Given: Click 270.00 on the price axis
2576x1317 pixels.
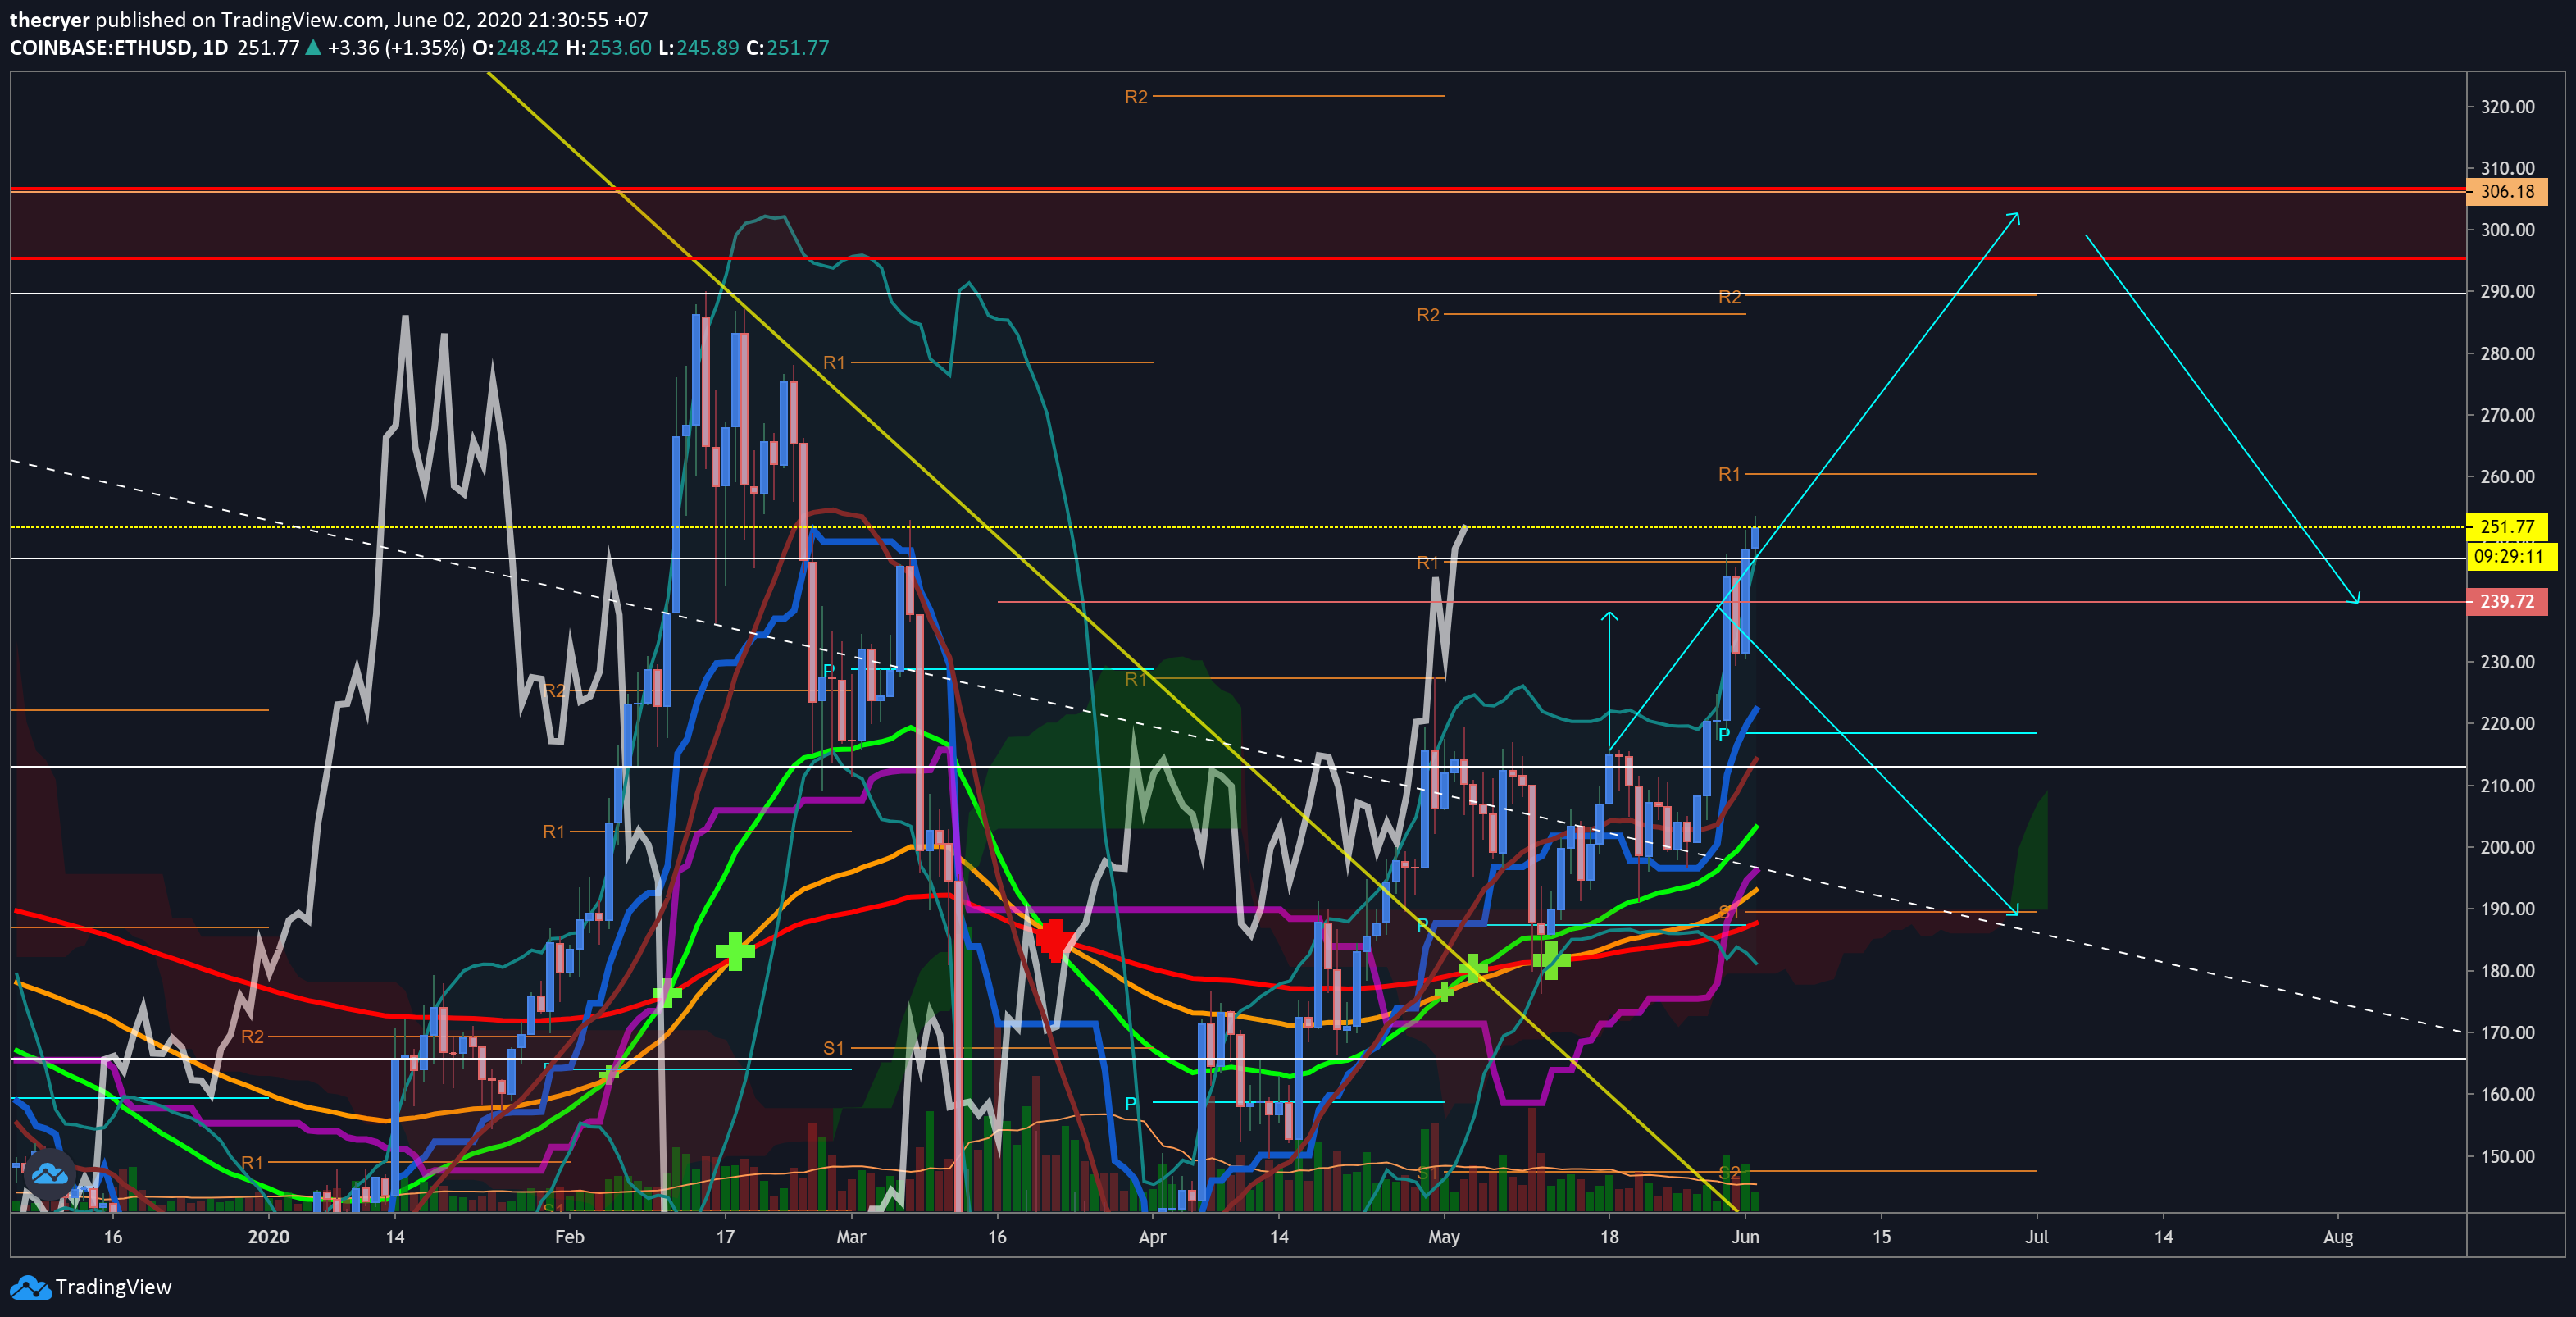Looking at the screenshot, I should [x=2507, y=414].
